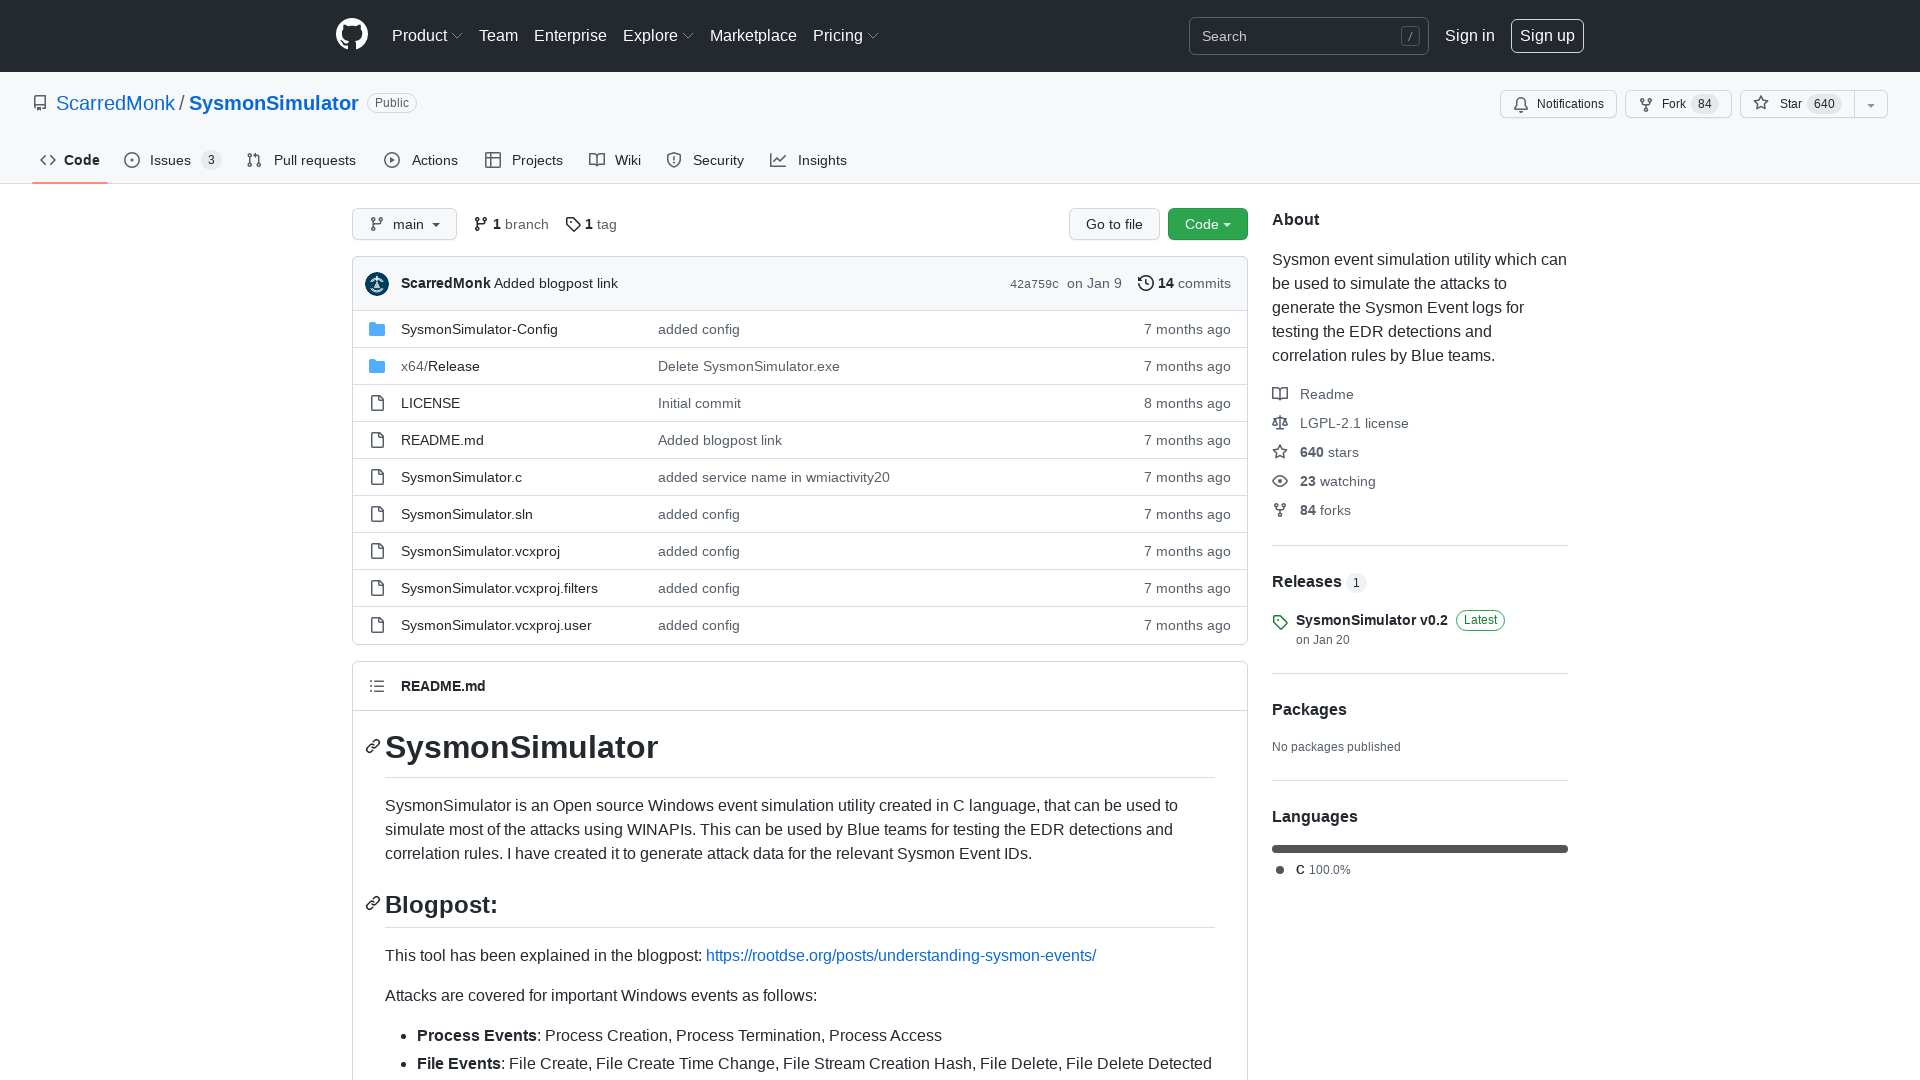Click the C language bar in Languages

pos(1420,849)
